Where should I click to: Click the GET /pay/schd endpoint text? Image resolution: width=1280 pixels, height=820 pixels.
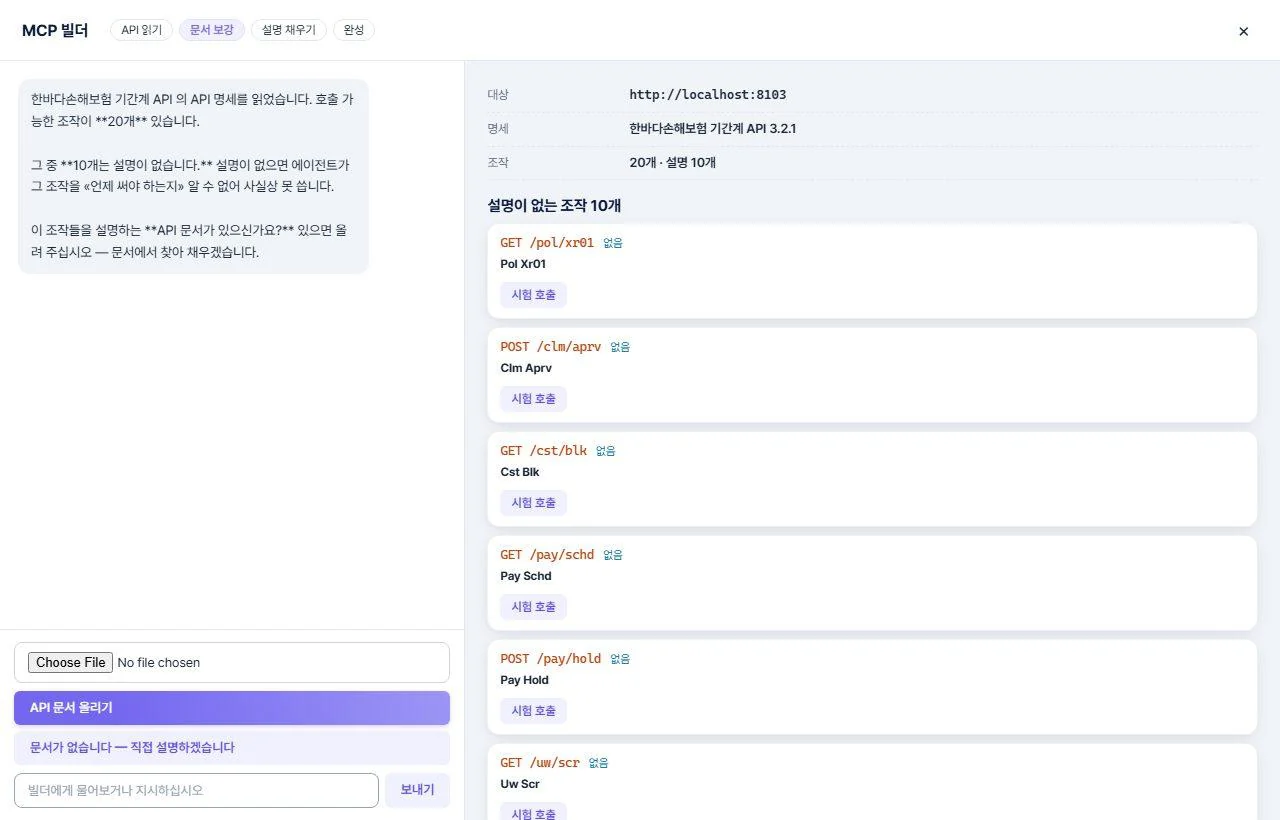point(547,555)
